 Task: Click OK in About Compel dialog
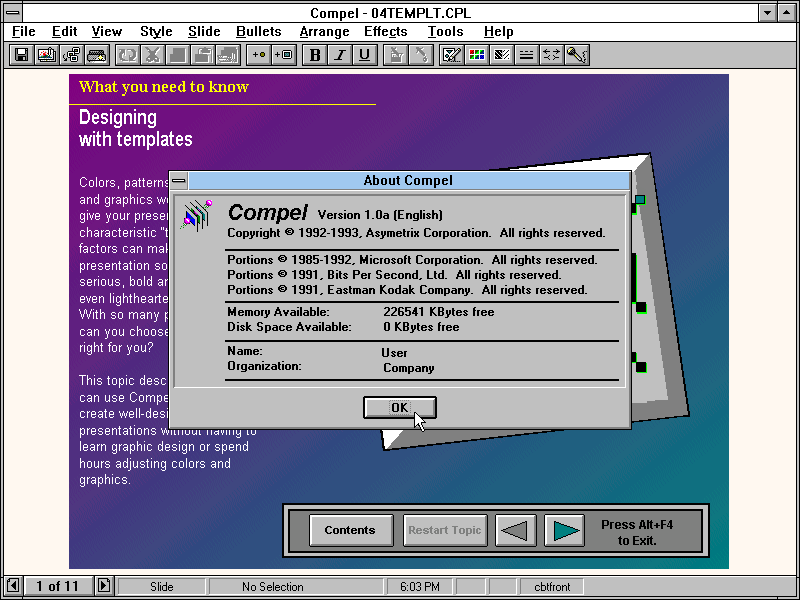point(399,408)
